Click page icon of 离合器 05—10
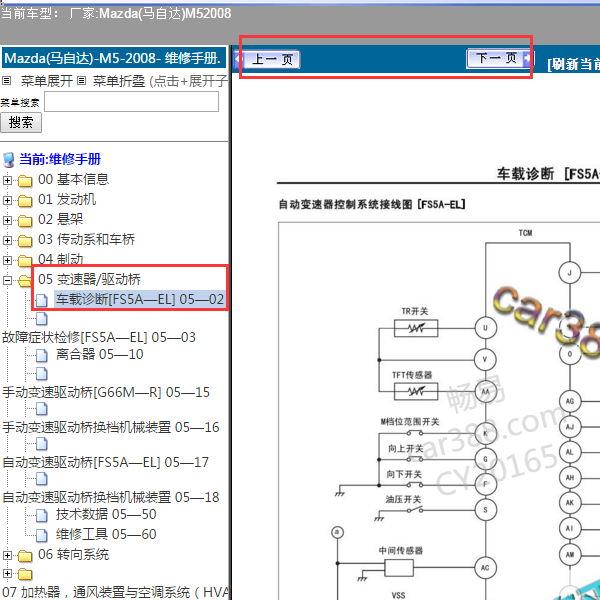Image resolution: width=600 pixels, height=600 pixels. point(42,355)
